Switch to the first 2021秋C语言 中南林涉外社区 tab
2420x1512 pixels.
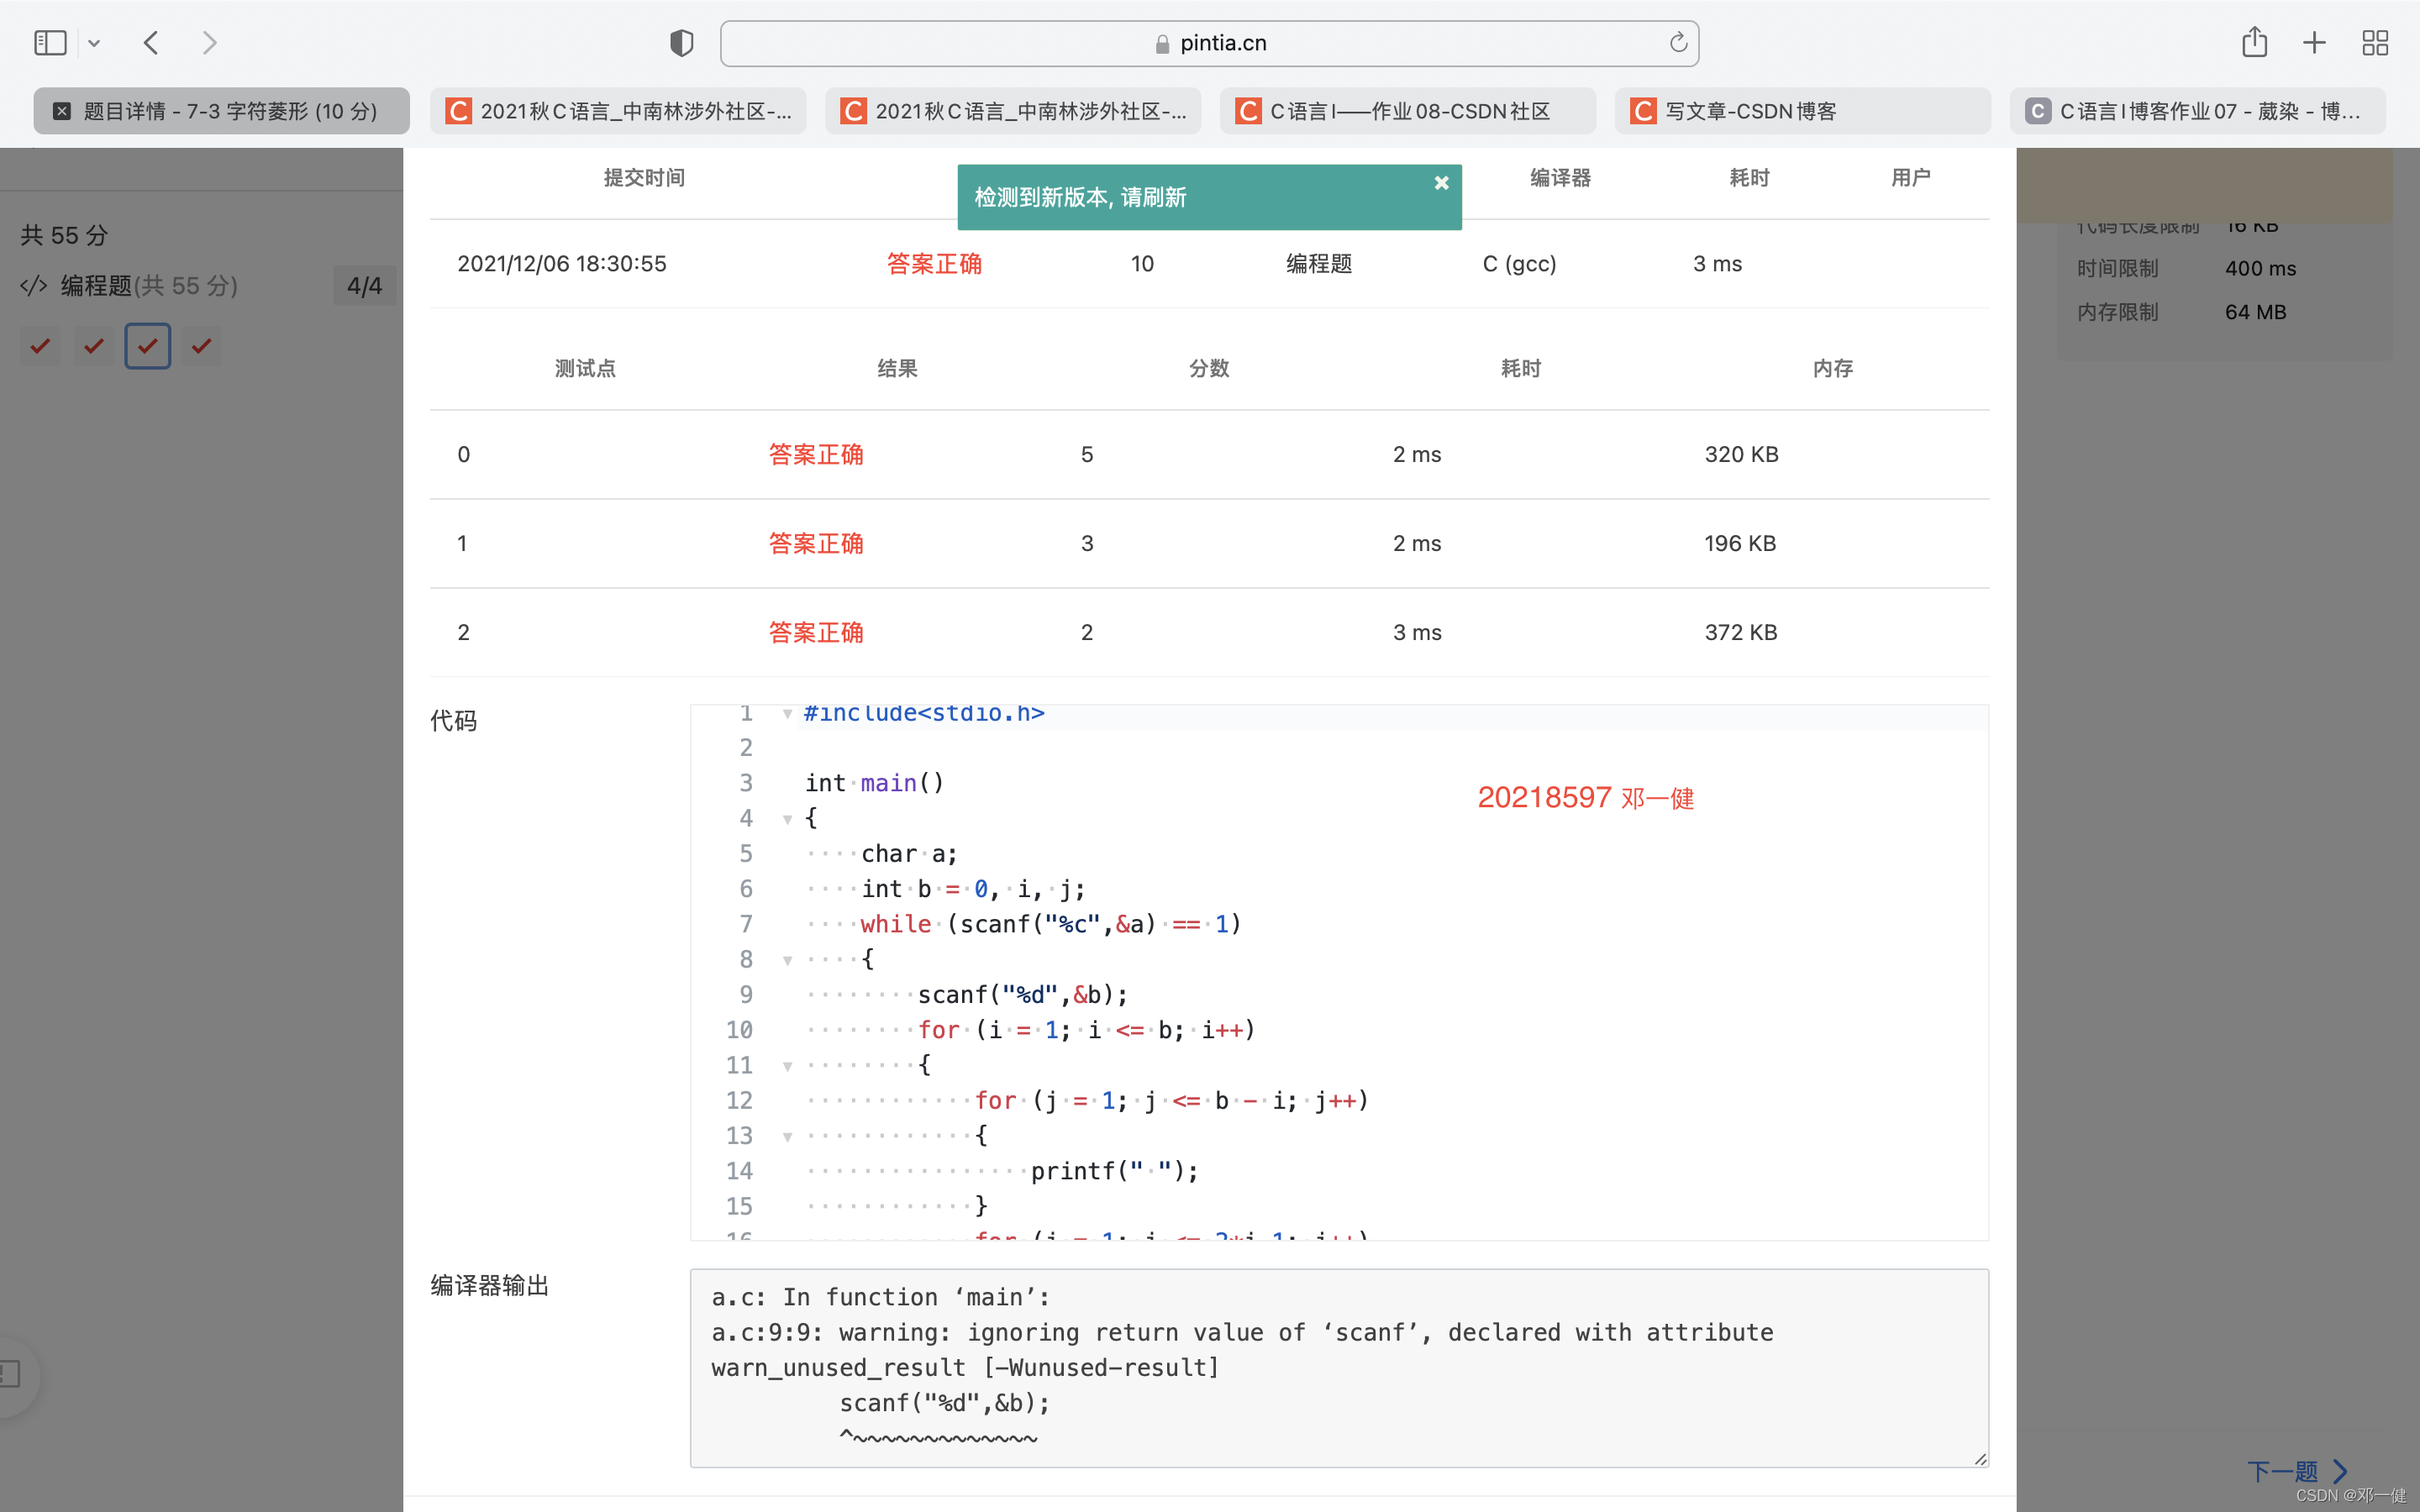618,111
